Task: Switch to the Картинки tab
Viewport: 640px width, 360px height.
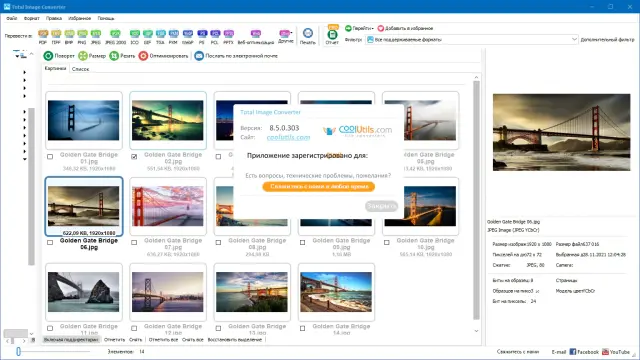Action: [x=55, y=69]
